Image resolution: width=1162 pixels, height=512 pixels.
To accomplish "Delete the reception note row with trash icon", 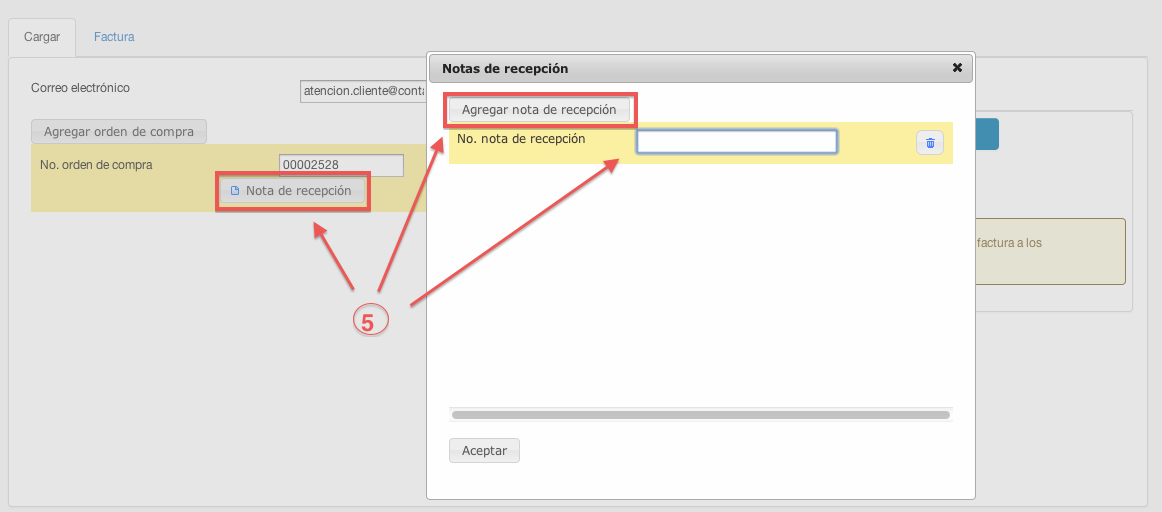I will 929,143.
